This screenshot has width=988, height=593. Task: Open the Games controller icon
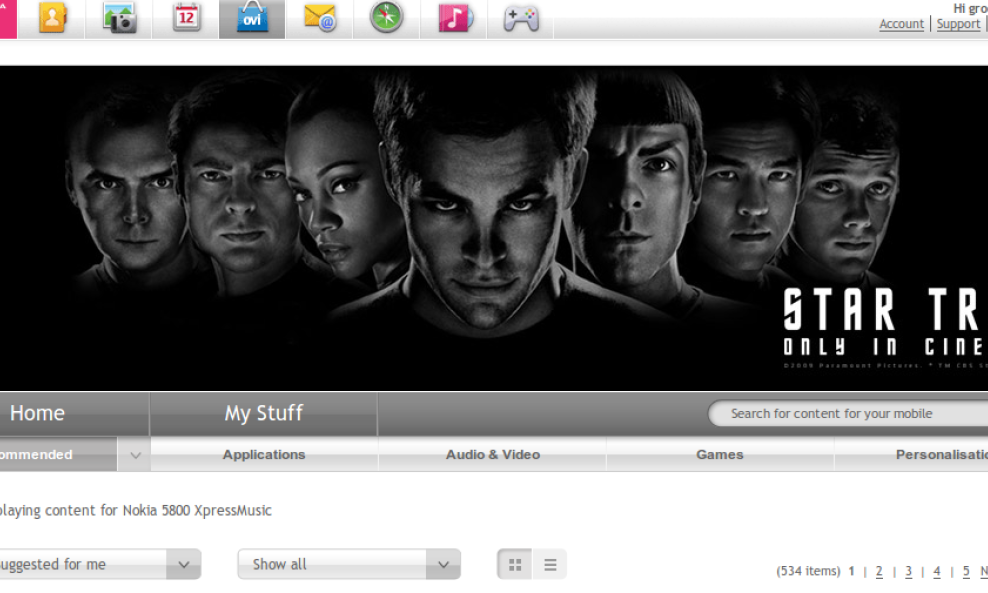(x=520, y=18)
